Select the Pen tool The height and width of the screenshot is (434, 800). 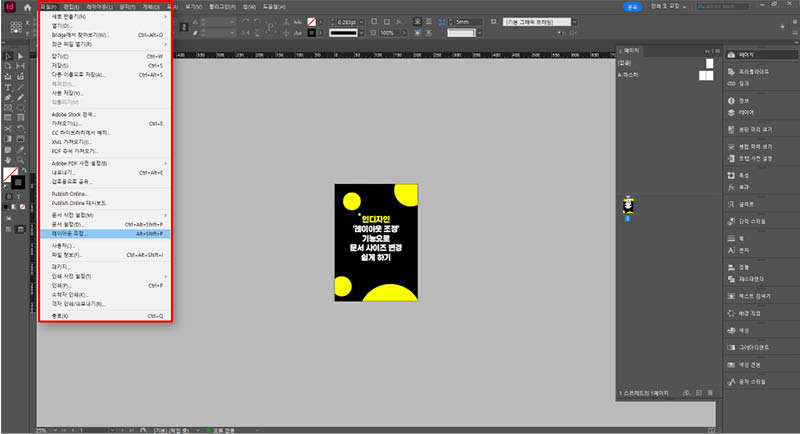pos(8,97)
